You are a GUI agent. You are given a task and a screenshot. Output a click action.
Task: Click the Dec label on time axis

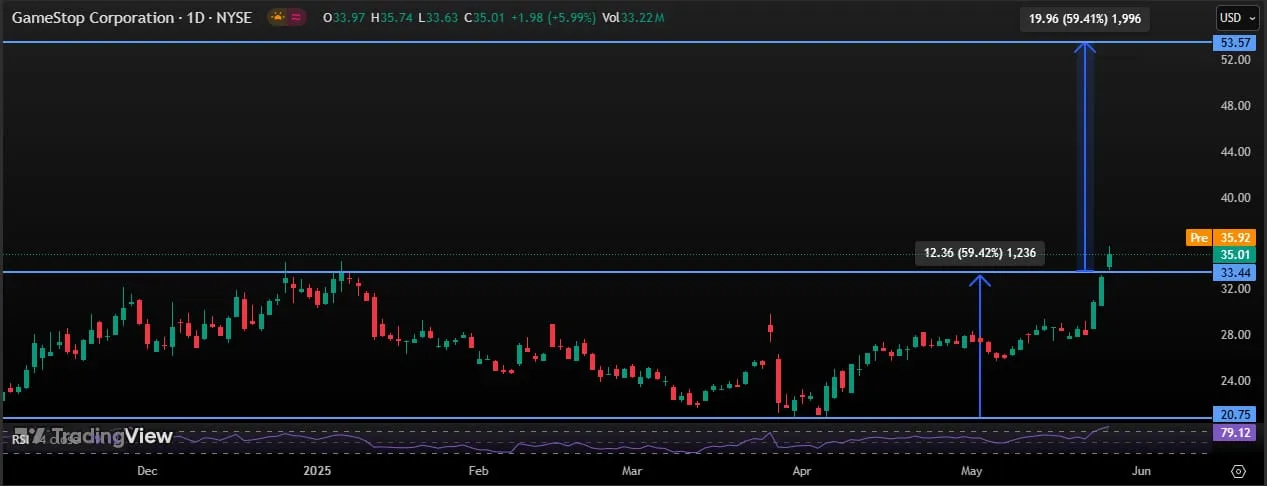147,470
